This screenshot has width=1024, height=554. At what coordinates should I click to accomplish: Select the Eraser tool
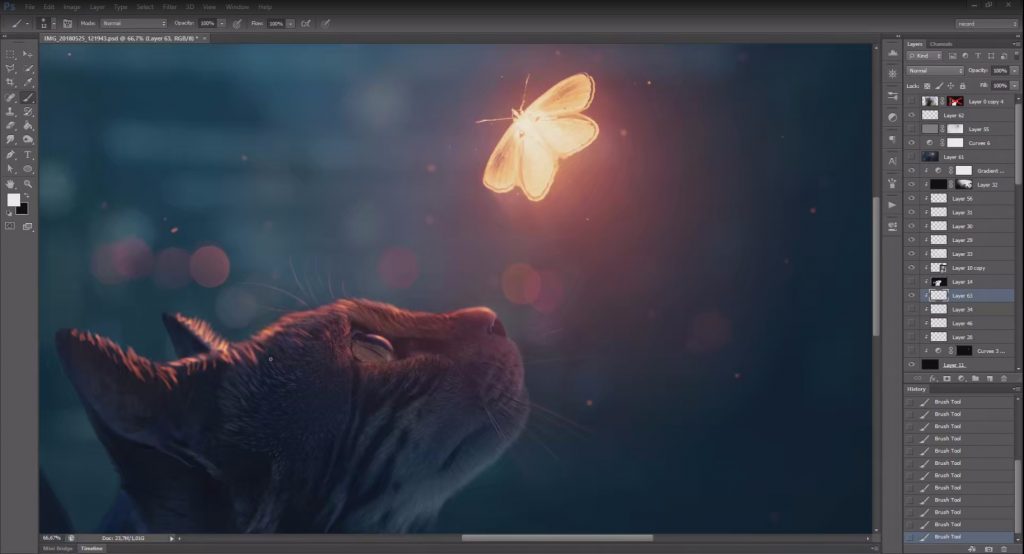(x=10, y=125)
